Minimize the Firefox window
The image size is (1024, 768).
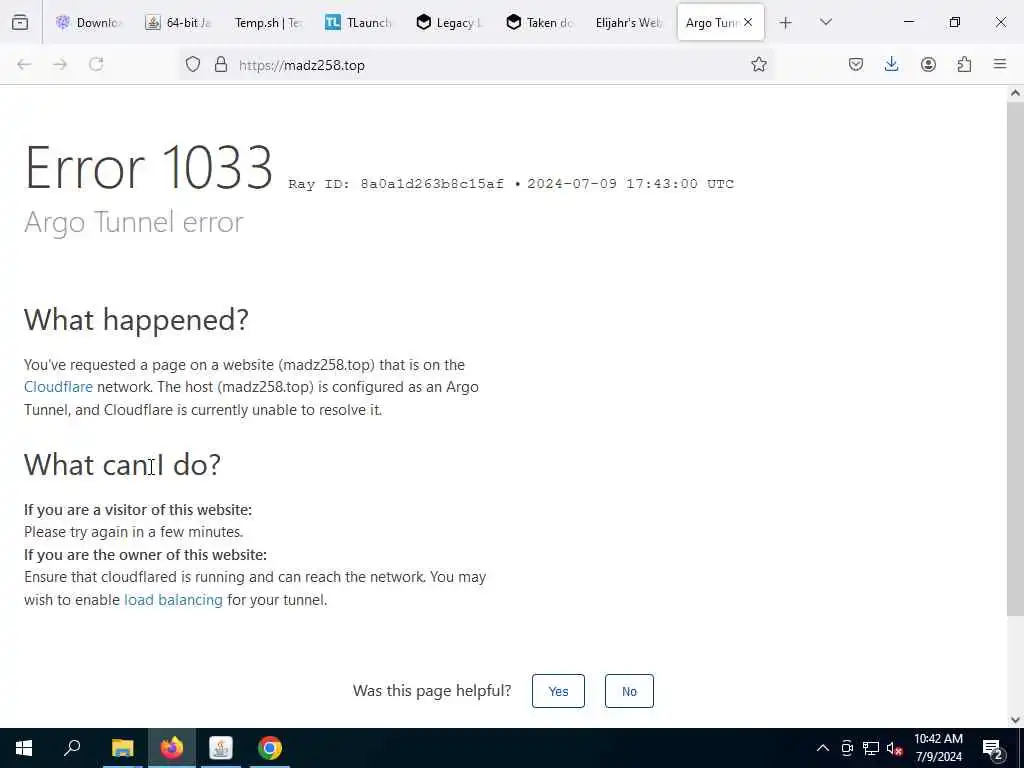point(908,22)
